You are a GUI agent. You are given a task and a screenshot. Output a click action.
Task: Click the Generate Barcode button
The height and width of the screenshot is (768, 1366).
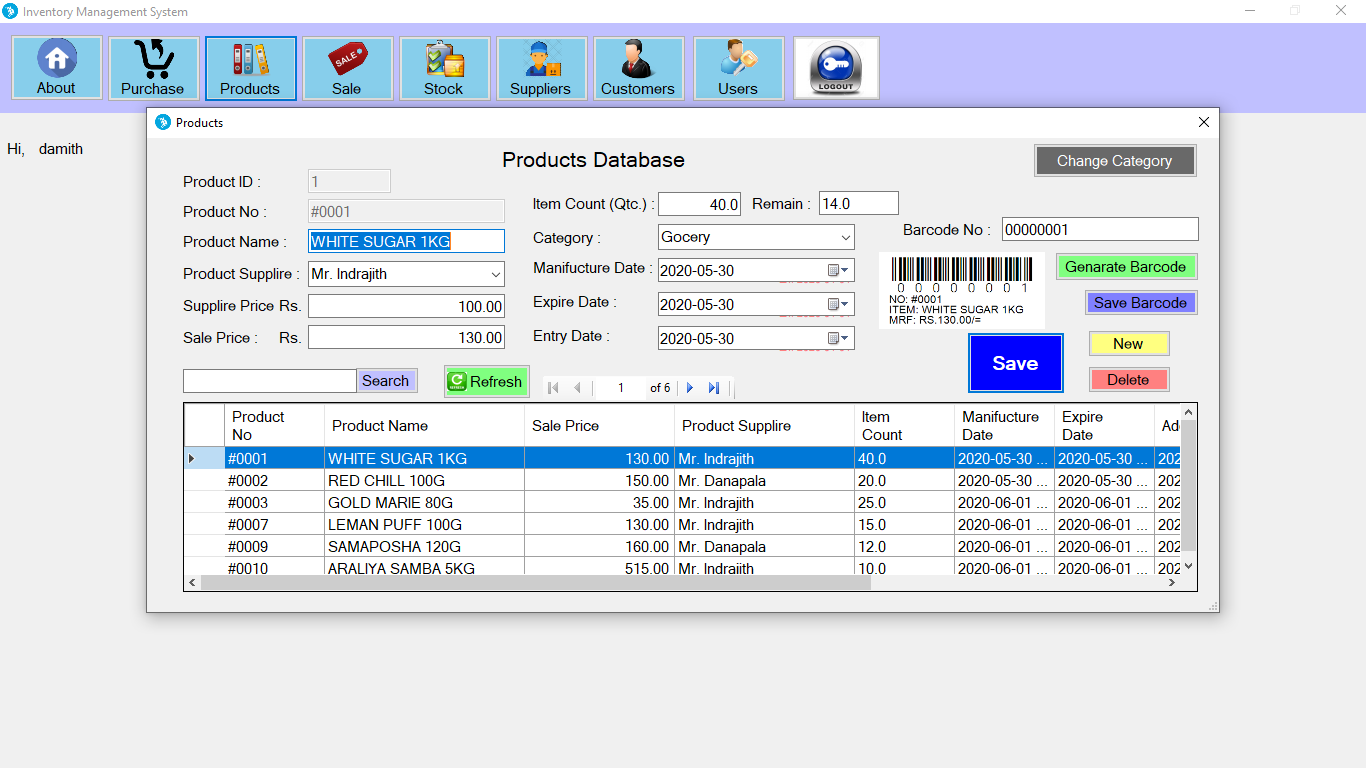(1126, 267)
